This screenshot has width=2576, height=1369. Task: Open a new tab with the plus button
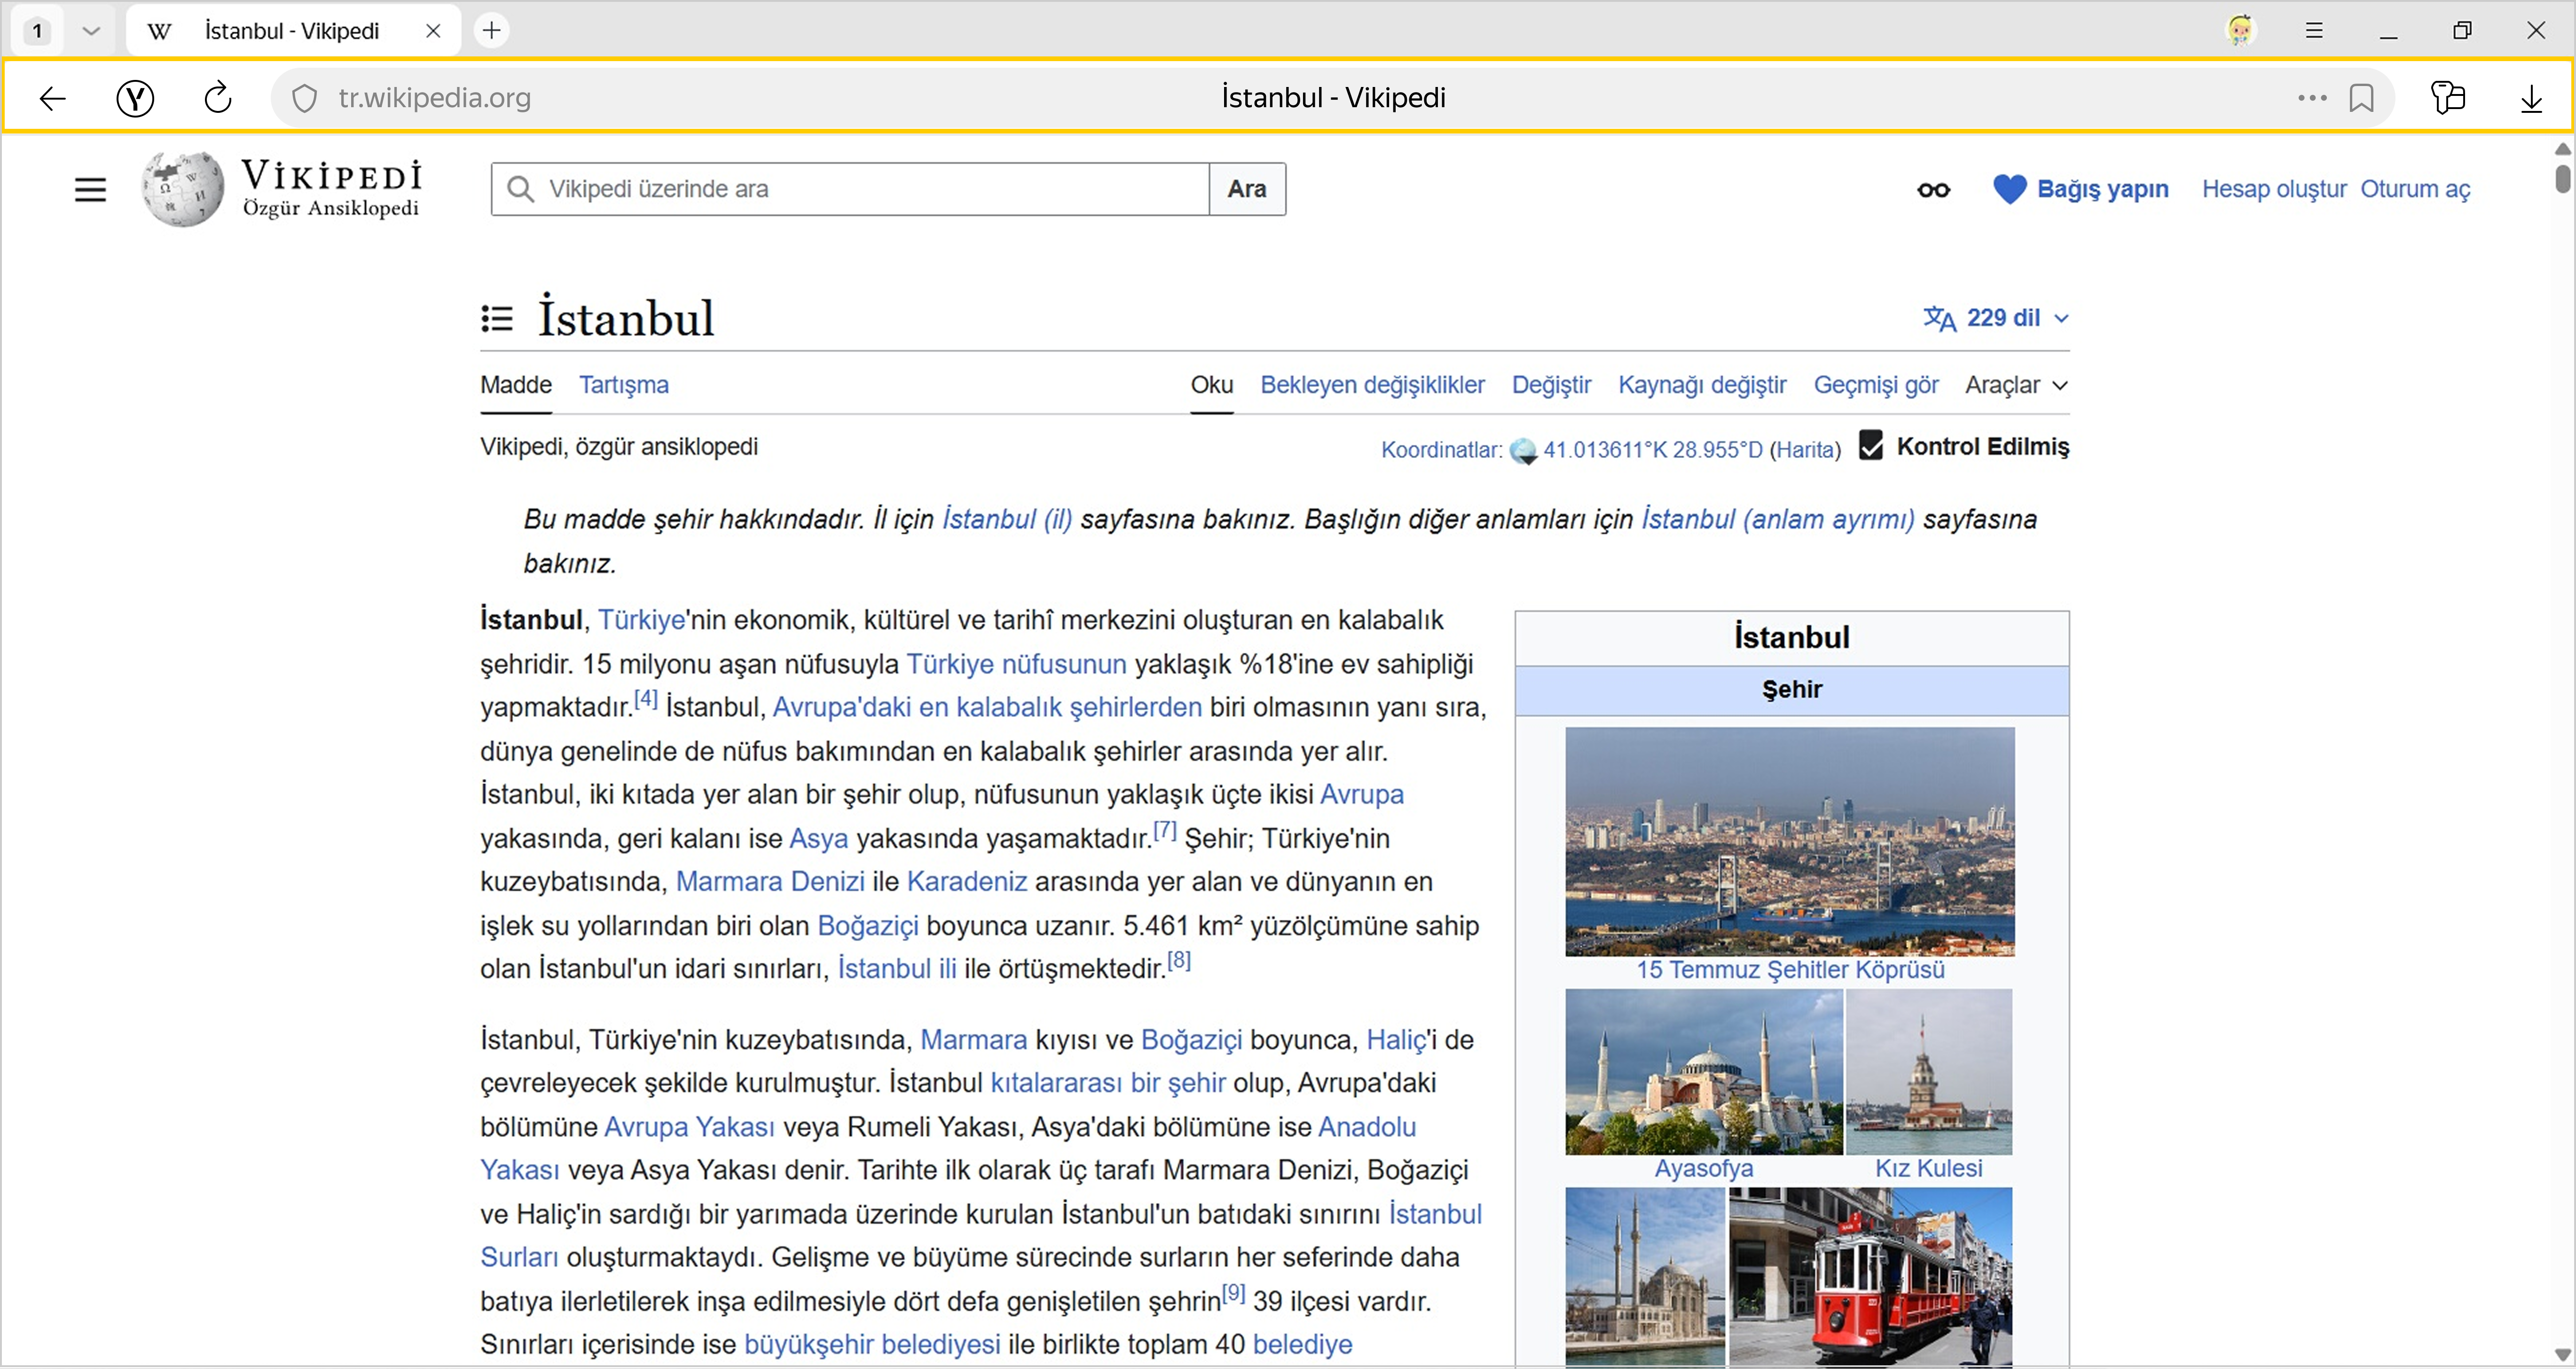(x=492, y=31)
